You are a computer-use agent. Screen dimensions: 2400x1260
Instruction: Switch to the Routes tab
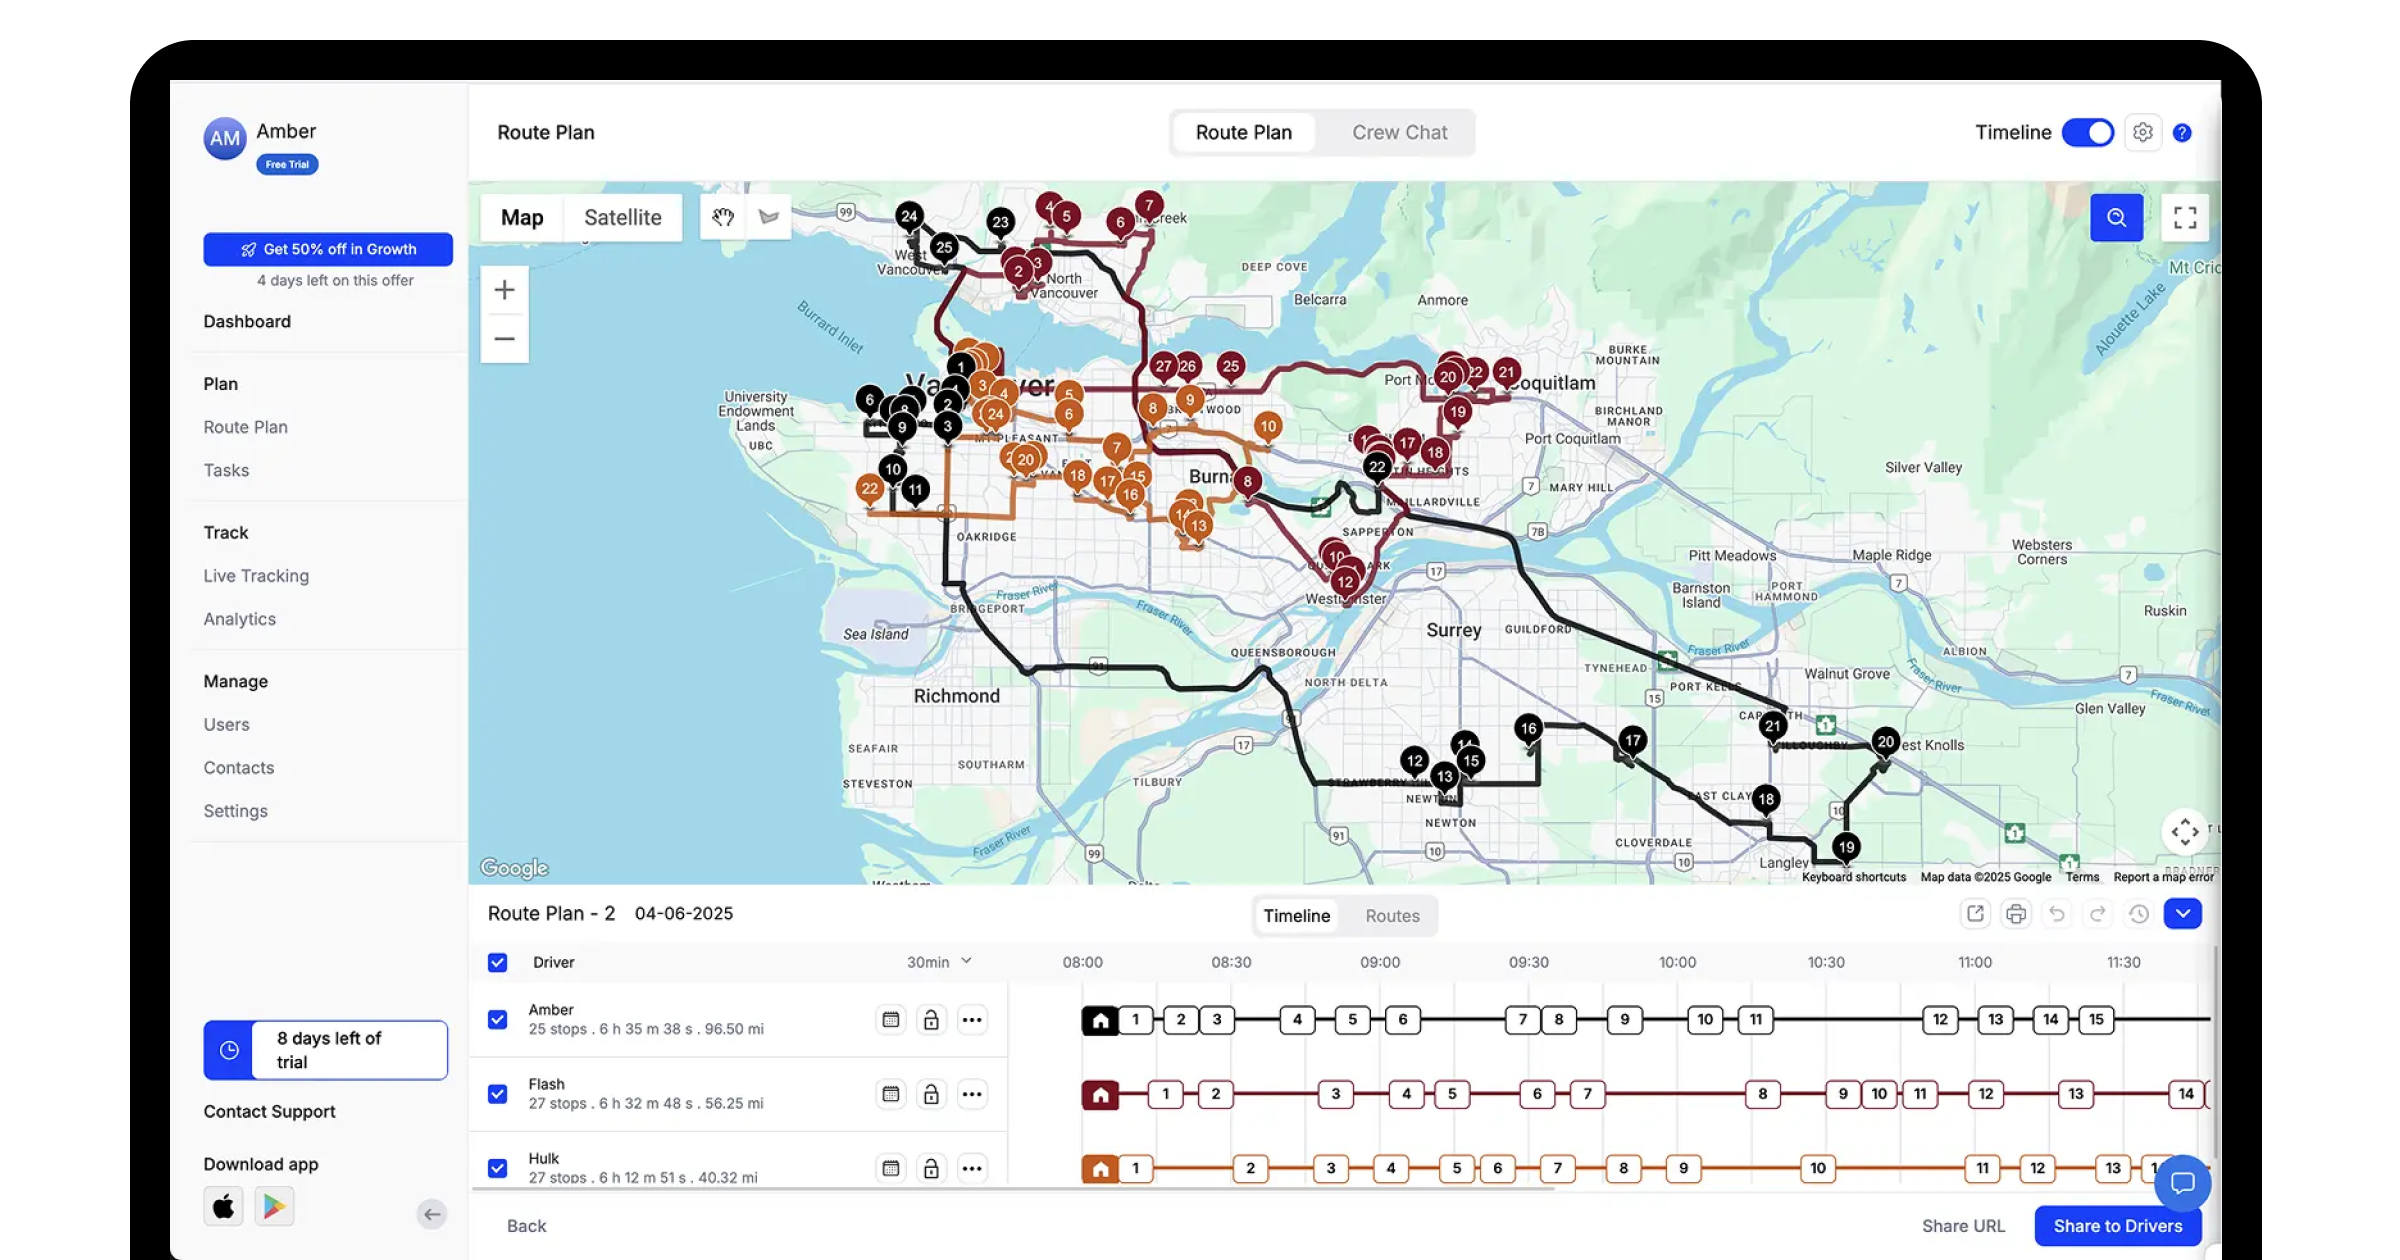click(1392, 916)
